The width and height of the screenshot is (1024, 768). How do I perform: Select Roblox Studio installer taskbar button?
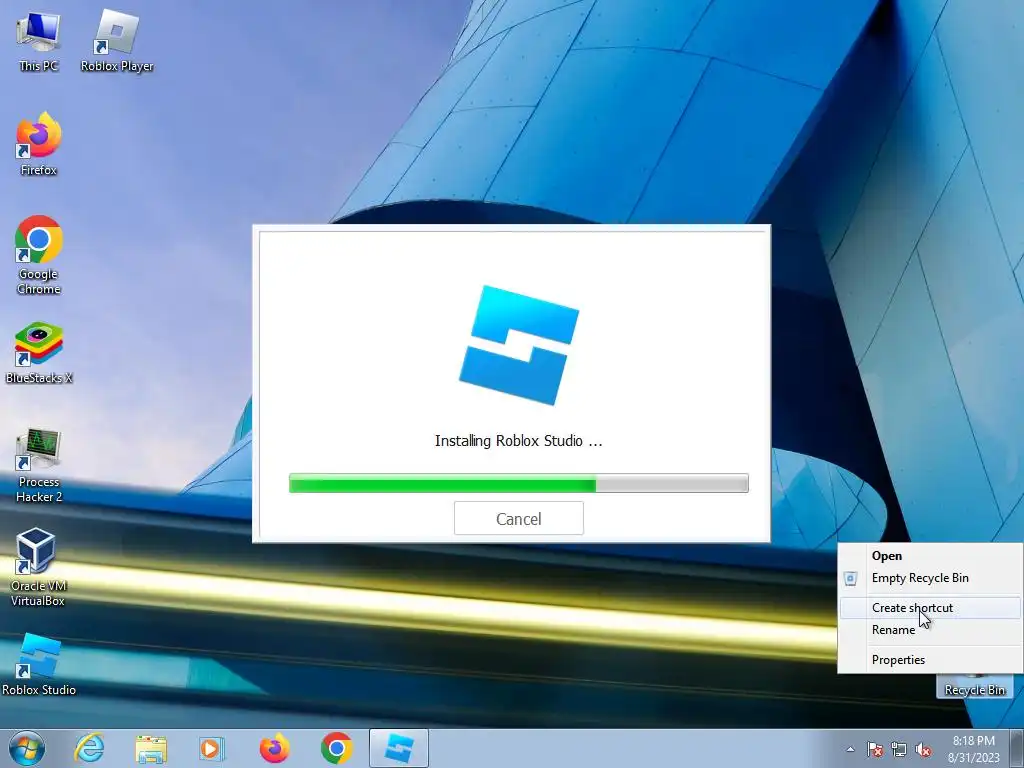(399, 748)
